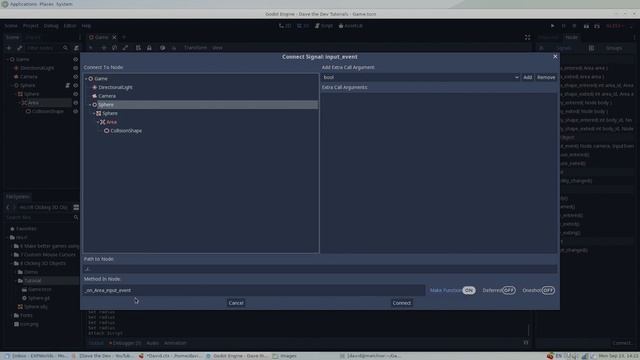Viewport: 640px width, 360px height.
Task: Switch to the Script workspace
Action: (324, 26)
